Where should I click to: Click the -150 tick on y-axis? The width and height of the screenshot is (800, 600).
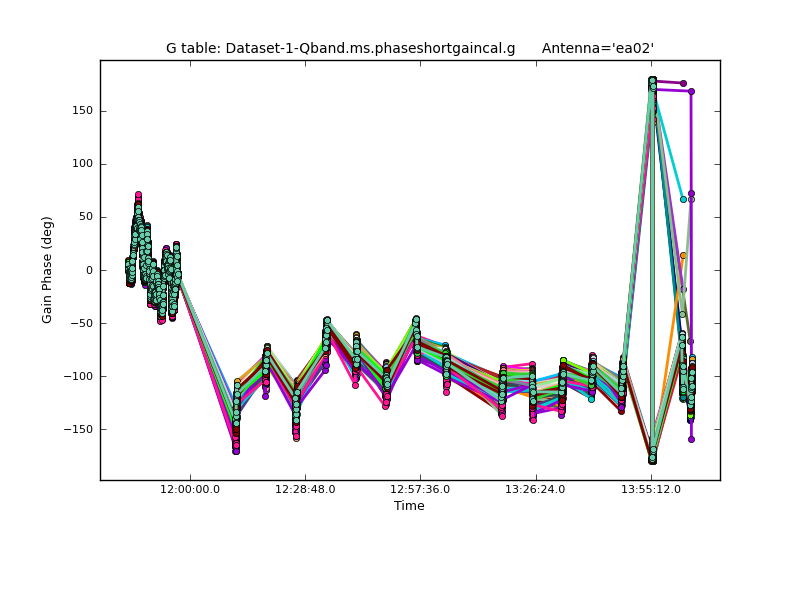click(78, 429)
